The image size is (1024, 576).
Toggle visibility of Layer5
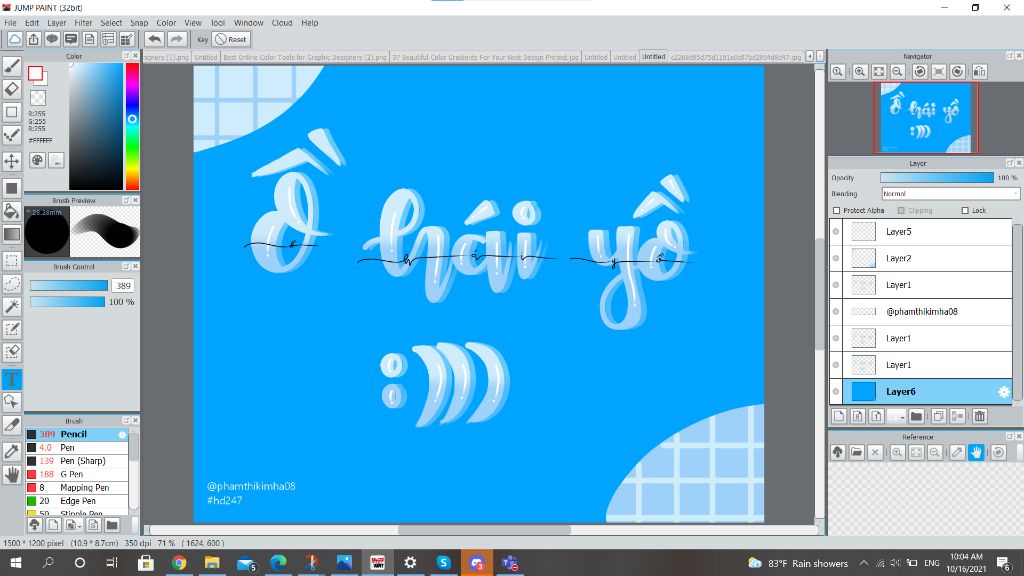coord(836,232)
